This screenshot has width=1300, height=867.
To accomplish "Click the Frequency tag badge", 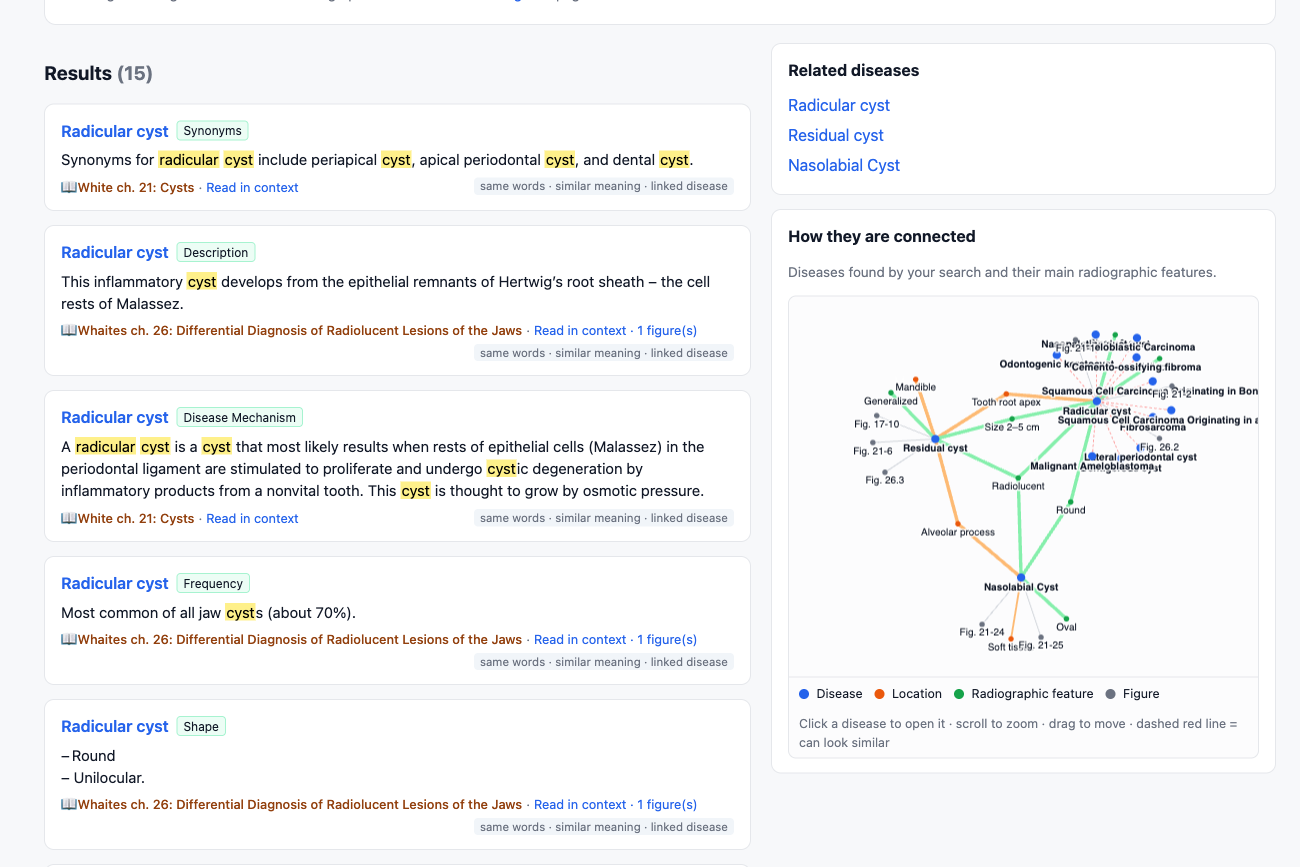I will tap(213, 583).
